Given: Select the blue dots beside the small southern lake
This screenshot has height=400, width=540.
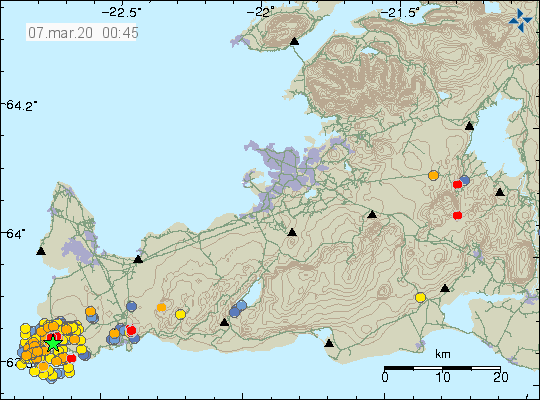Looking at the screenshot, I should coord(238,309).
